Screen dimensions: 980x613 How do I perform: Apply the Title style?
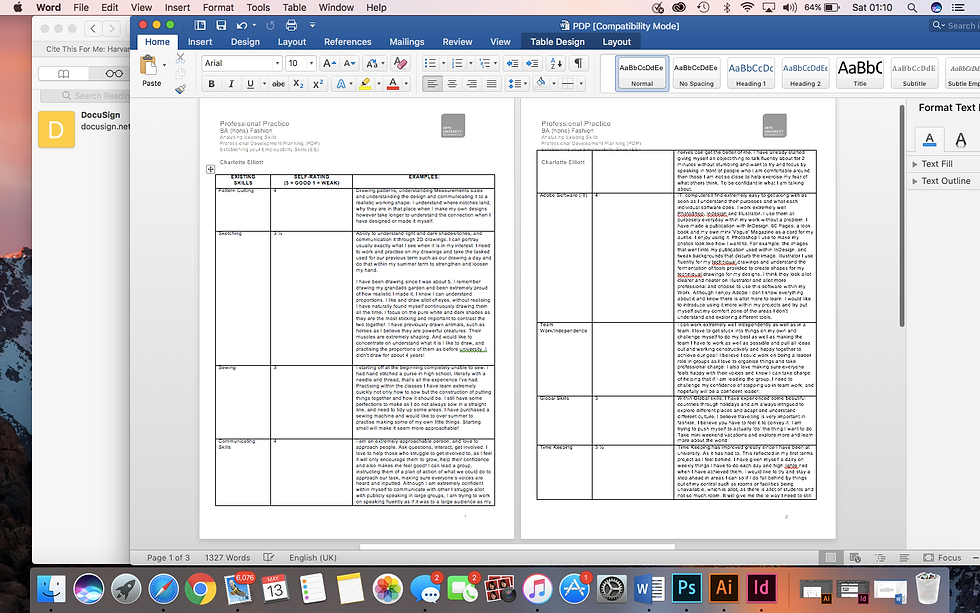[x=860, y=73]
